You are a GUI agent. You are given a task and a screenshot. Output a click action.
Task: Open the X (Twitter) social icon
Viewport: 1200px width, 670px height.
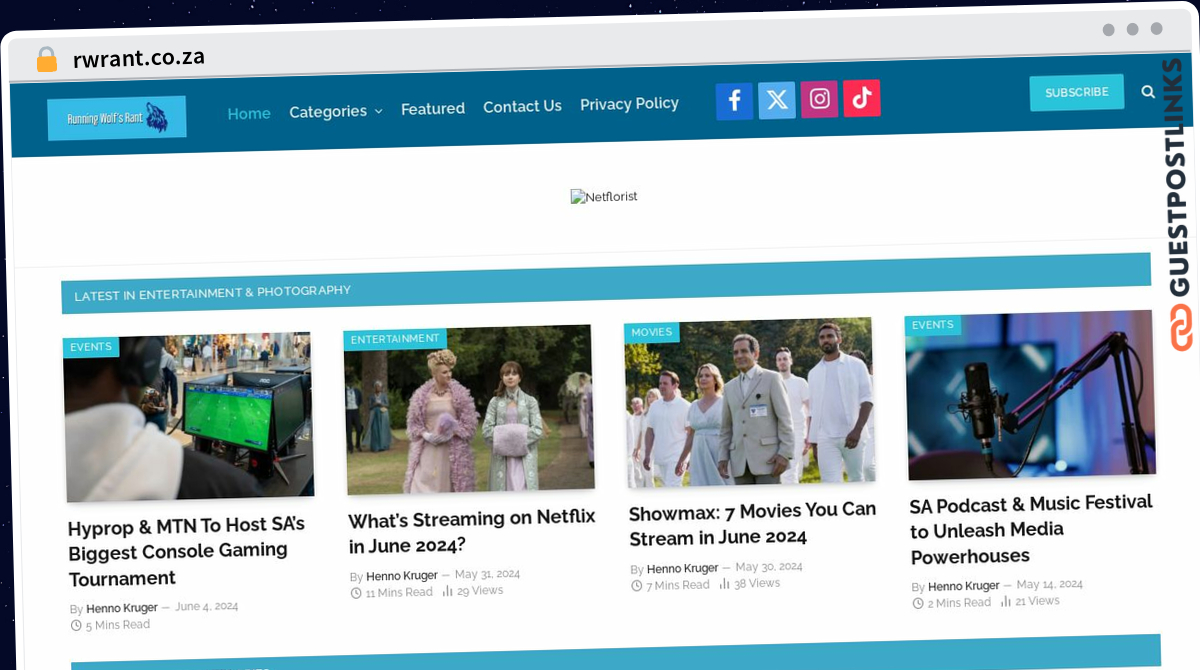click(777, 99)
